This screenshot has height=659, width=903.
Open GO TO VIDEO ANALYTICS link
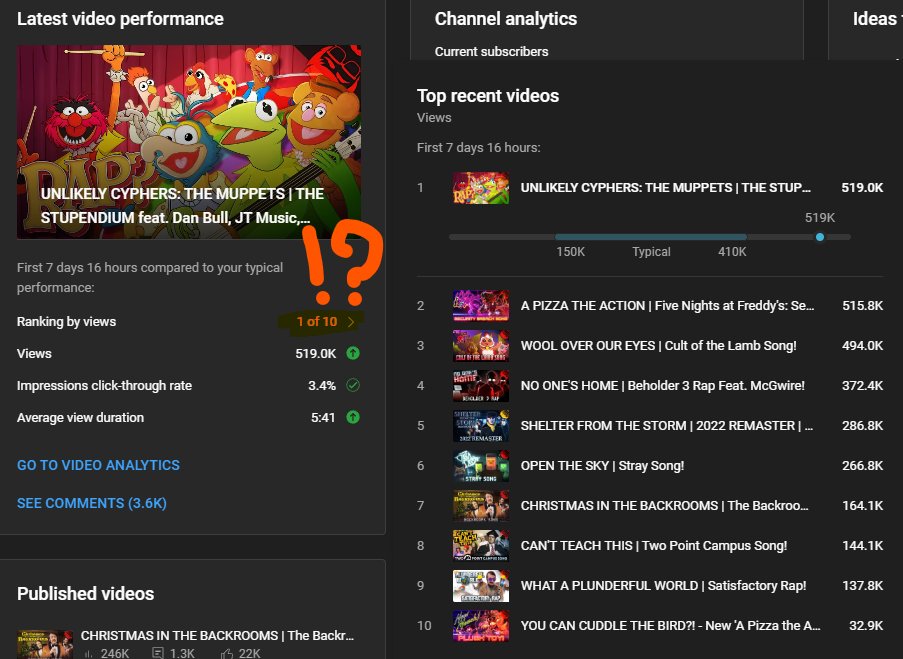click(x=98, y=465)
